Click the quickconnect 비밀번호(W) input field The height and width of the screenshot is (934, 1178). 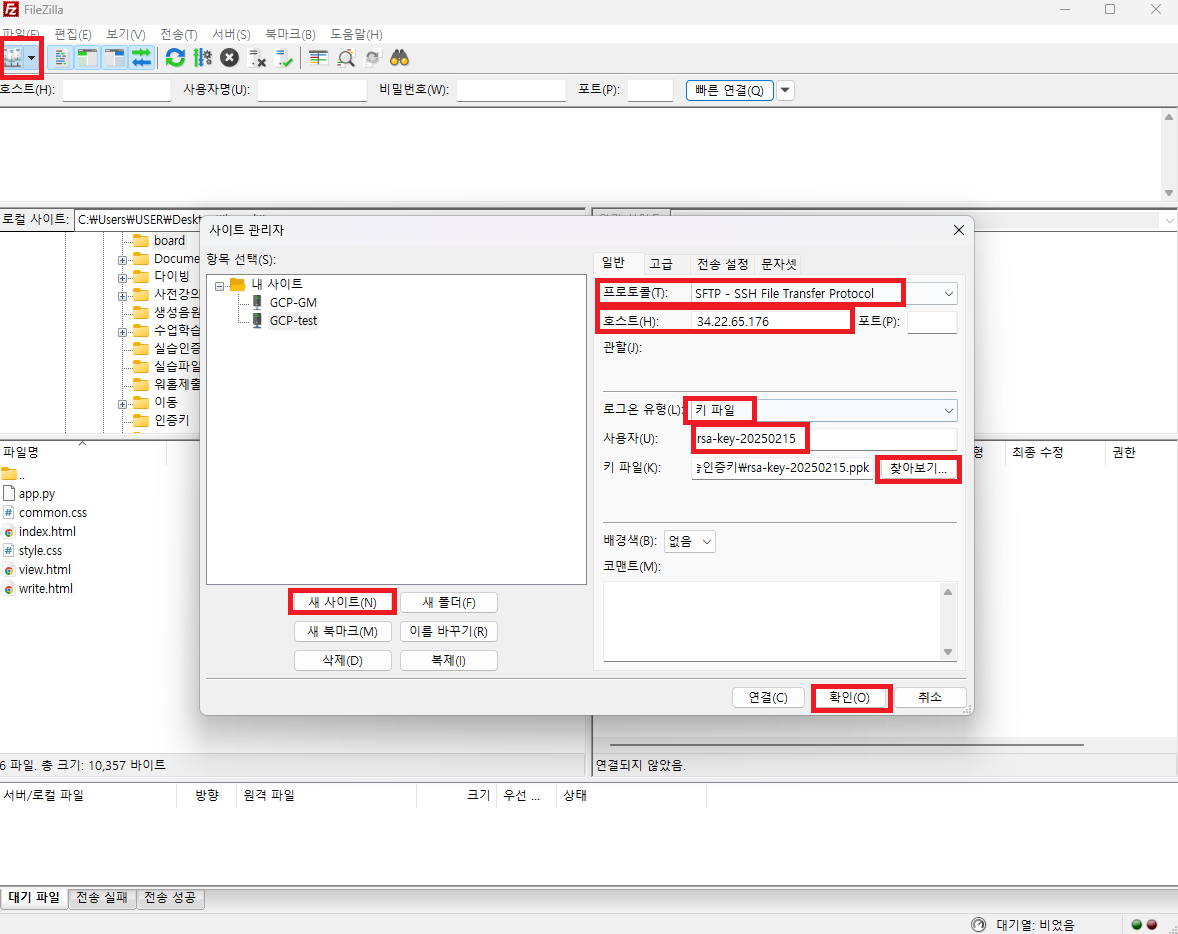(511, 90)
